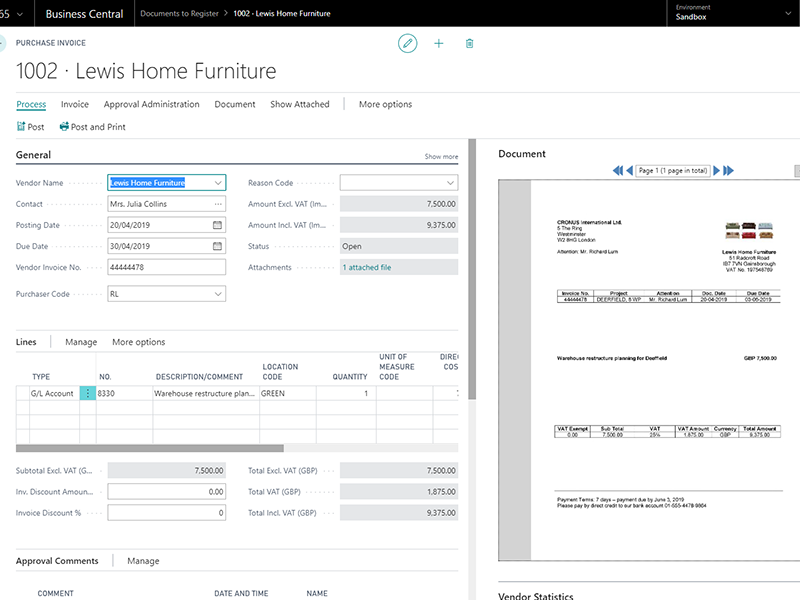Image resolution: width=800 pixels, height=600 pixels.
Task: Click the Lines section heading
Action: 26,342
